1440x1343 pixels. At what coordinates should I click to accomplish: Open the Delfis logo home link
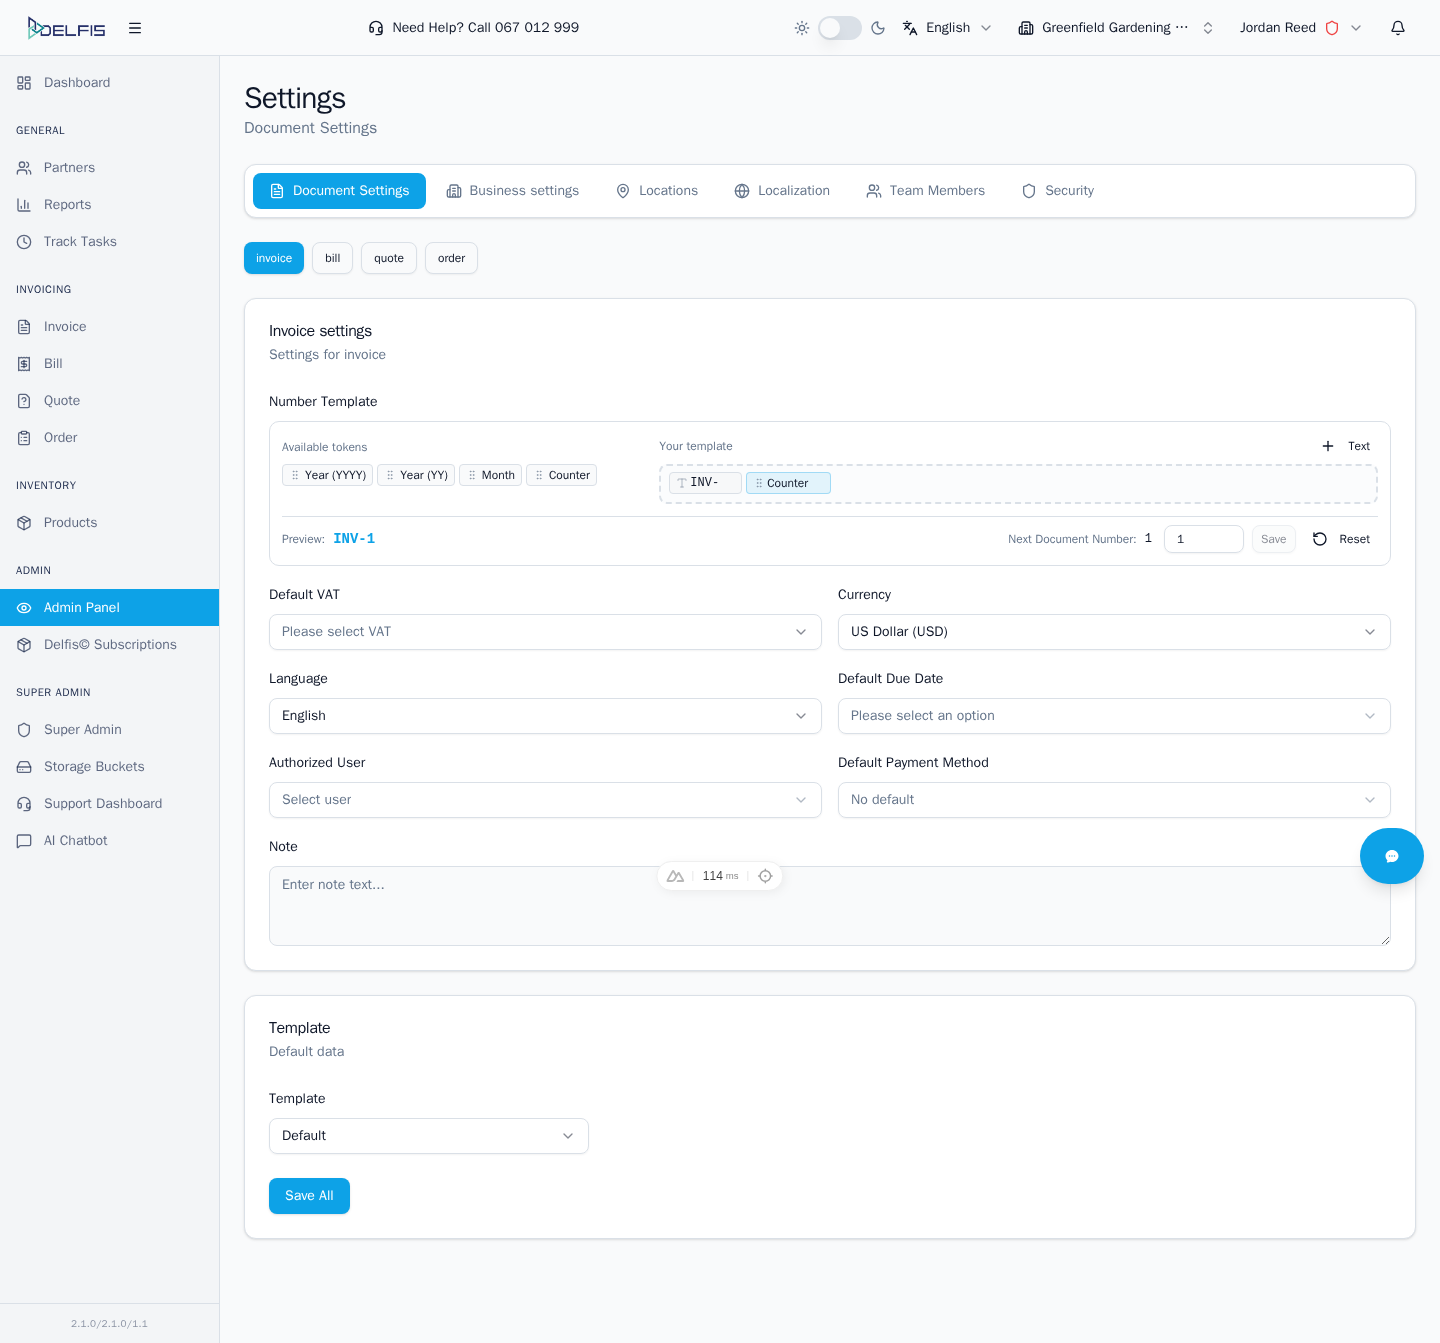[65, 27]
